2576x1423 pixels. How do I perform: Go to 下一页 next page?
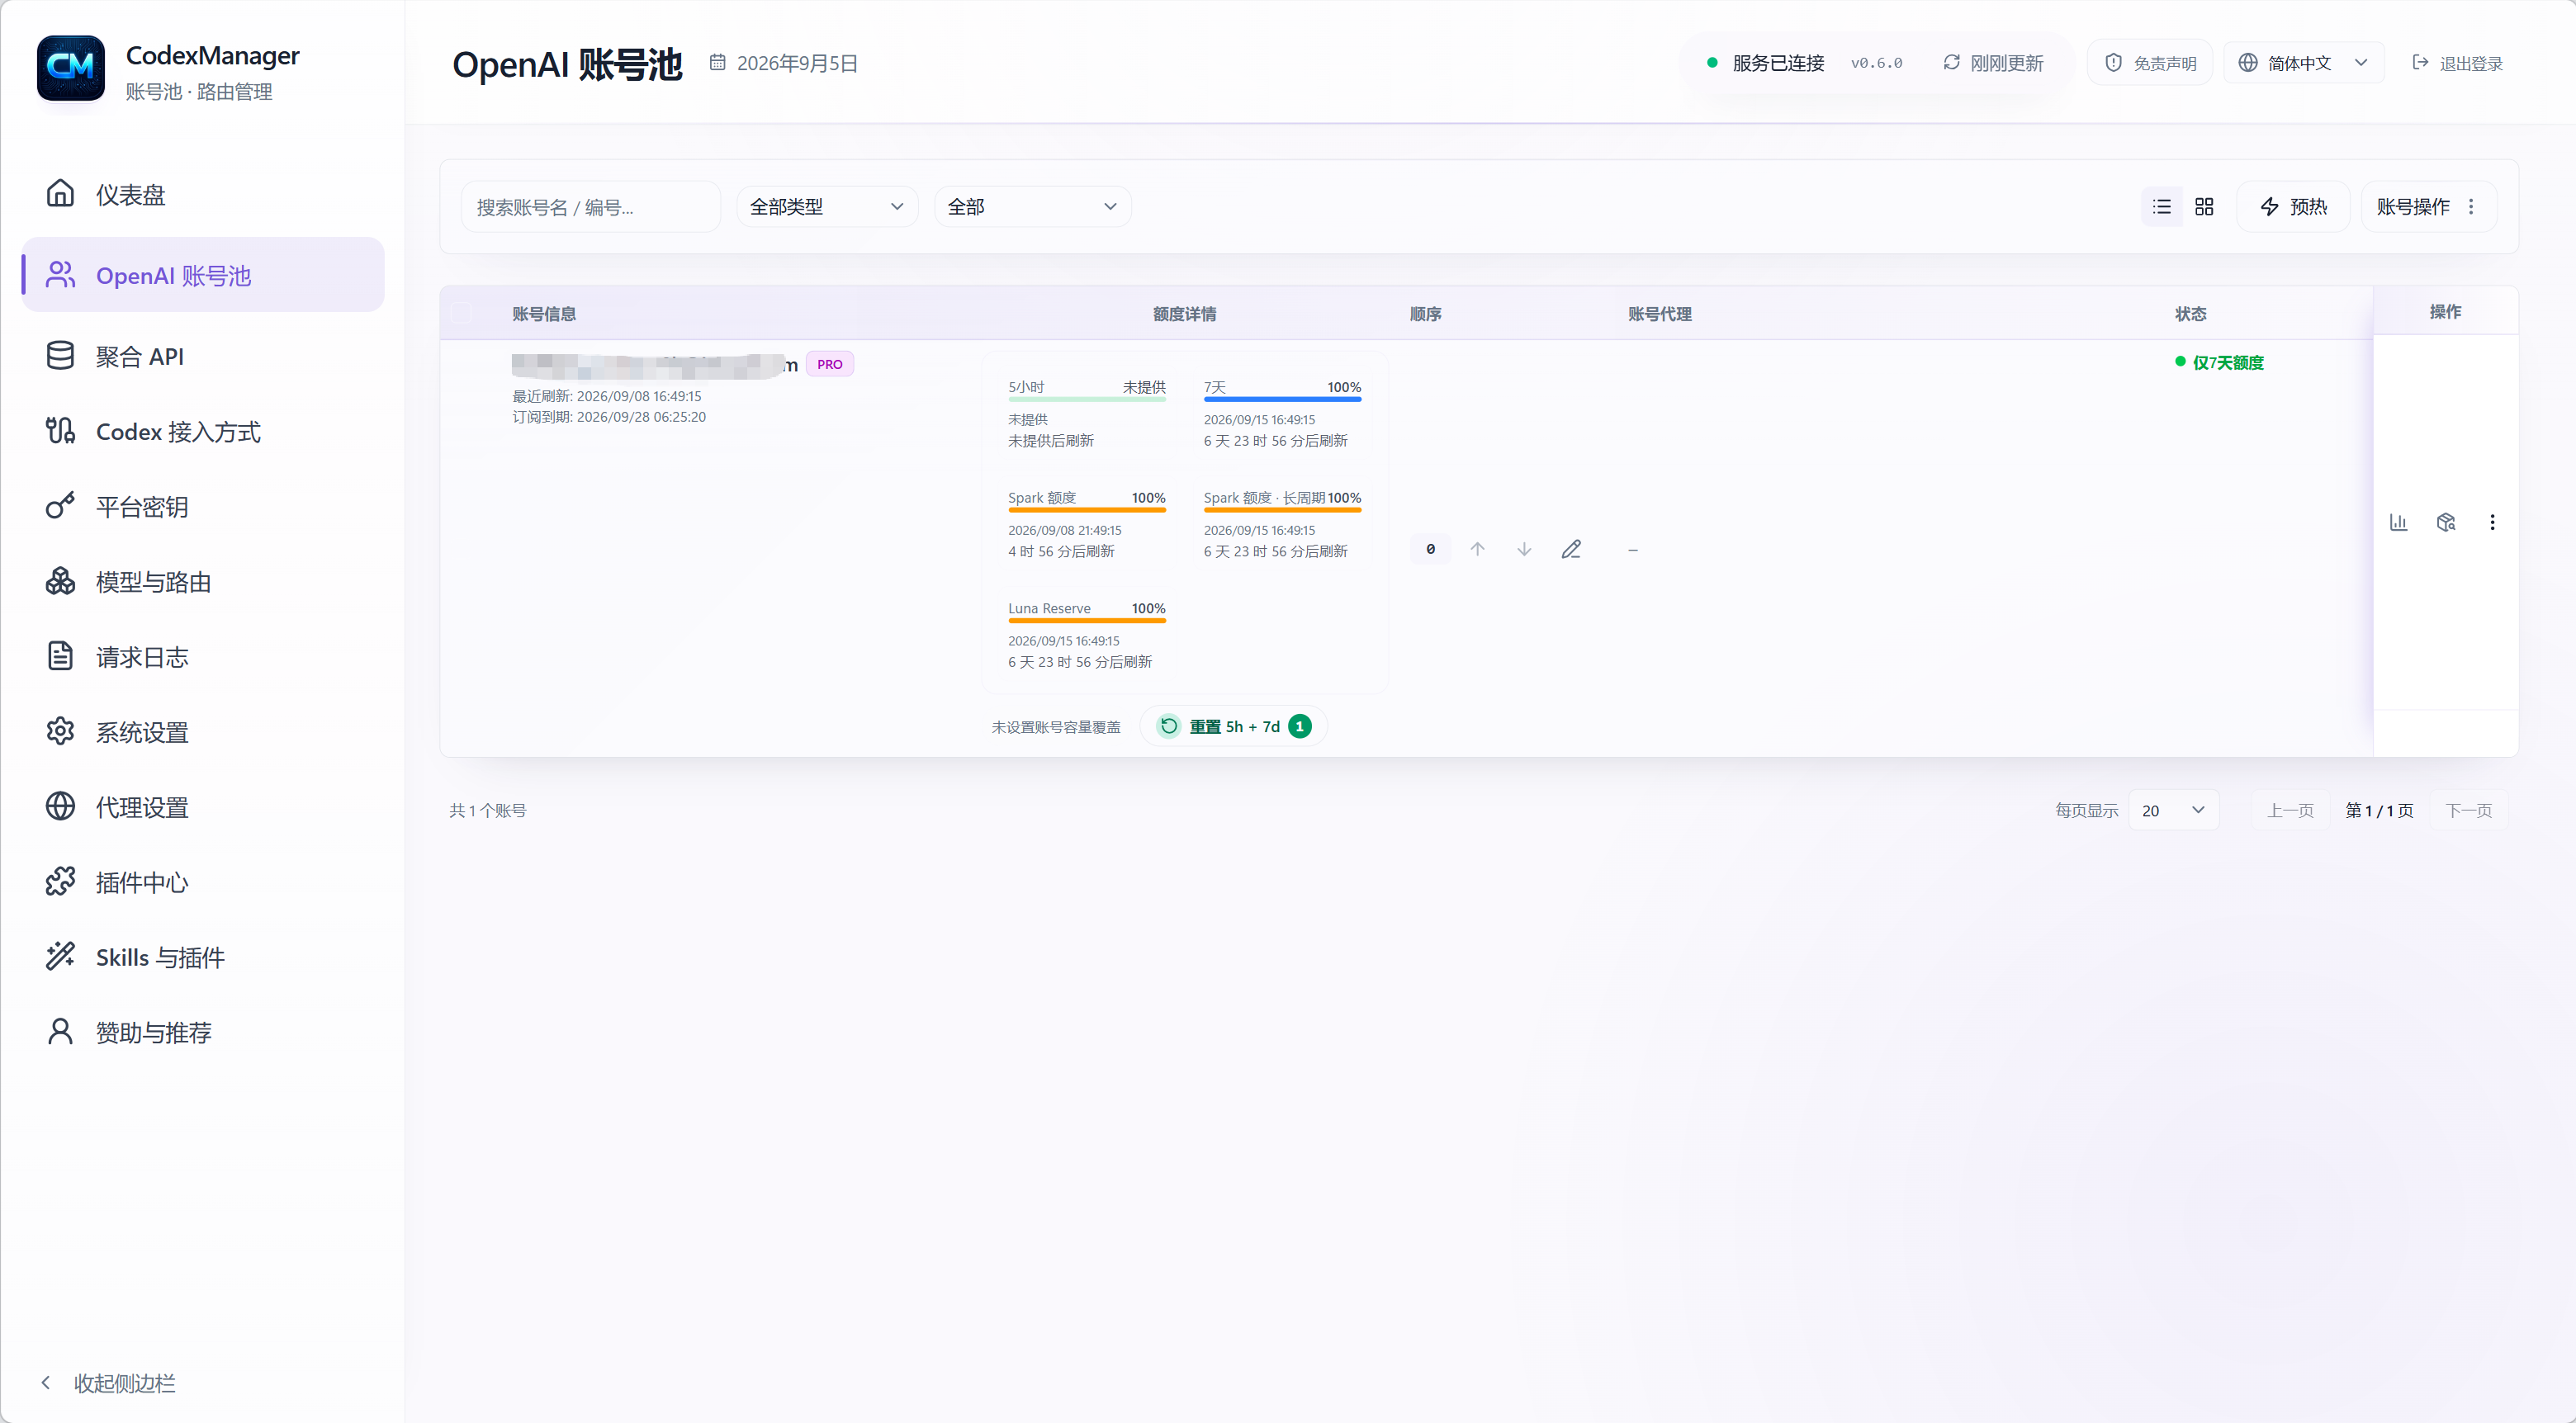pyautogui.click(x=2469, y=810)
